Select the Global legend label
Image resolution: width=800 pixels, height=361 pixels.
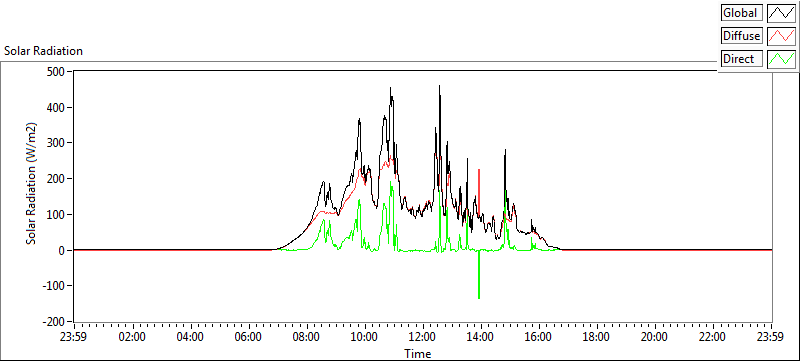(742, 13)
